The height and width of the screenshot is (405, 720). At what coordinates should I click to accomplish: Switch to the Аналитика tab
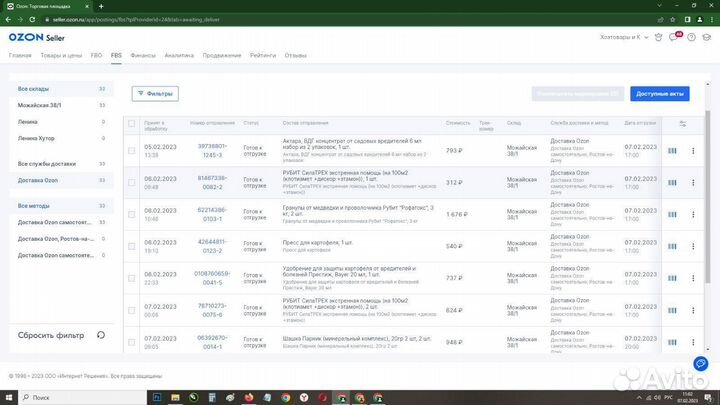click(x=179, y=55)
